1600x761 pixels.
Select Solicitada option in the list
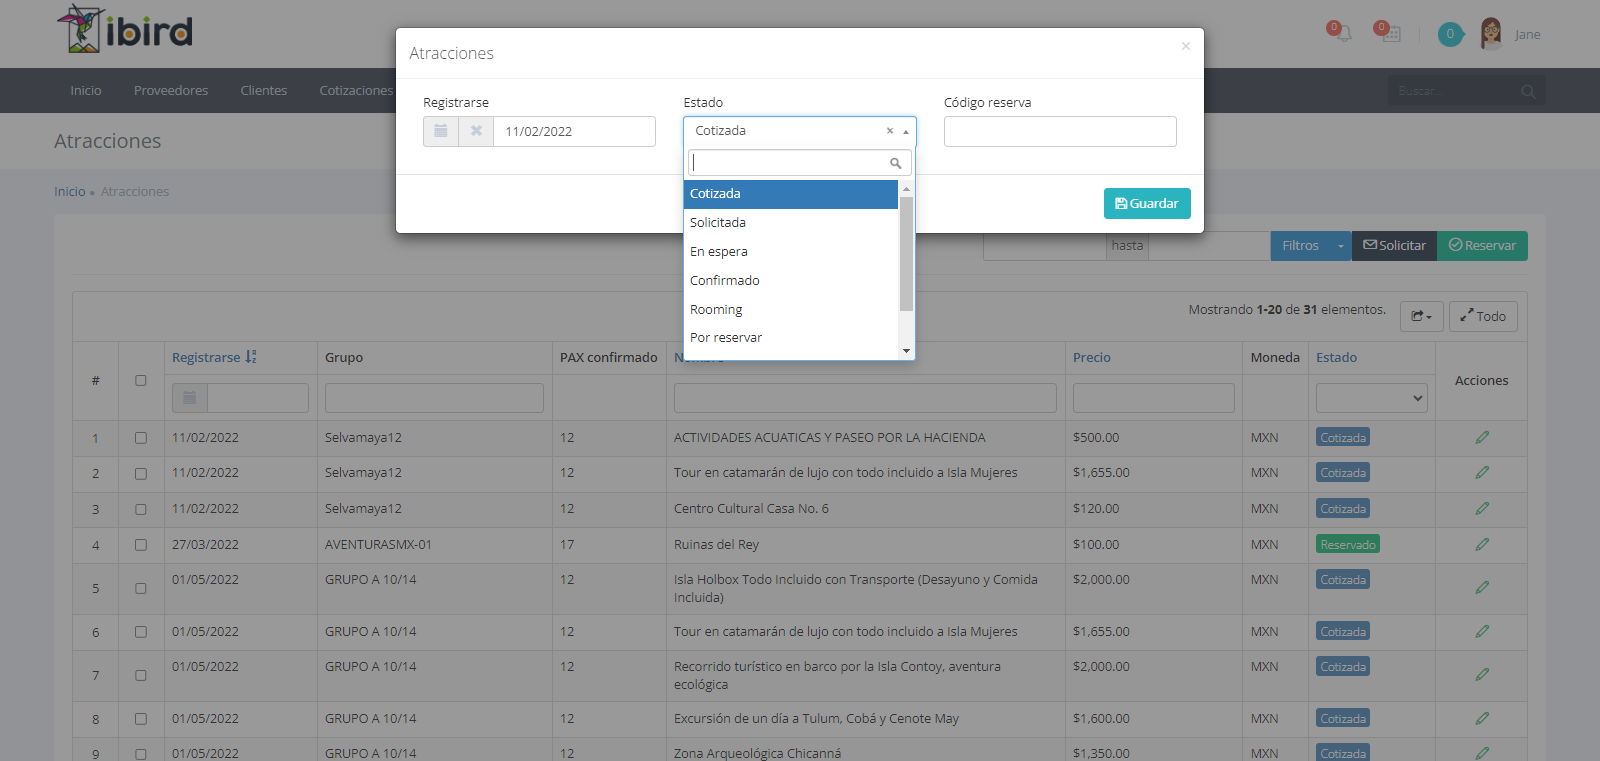click(791, 223)
